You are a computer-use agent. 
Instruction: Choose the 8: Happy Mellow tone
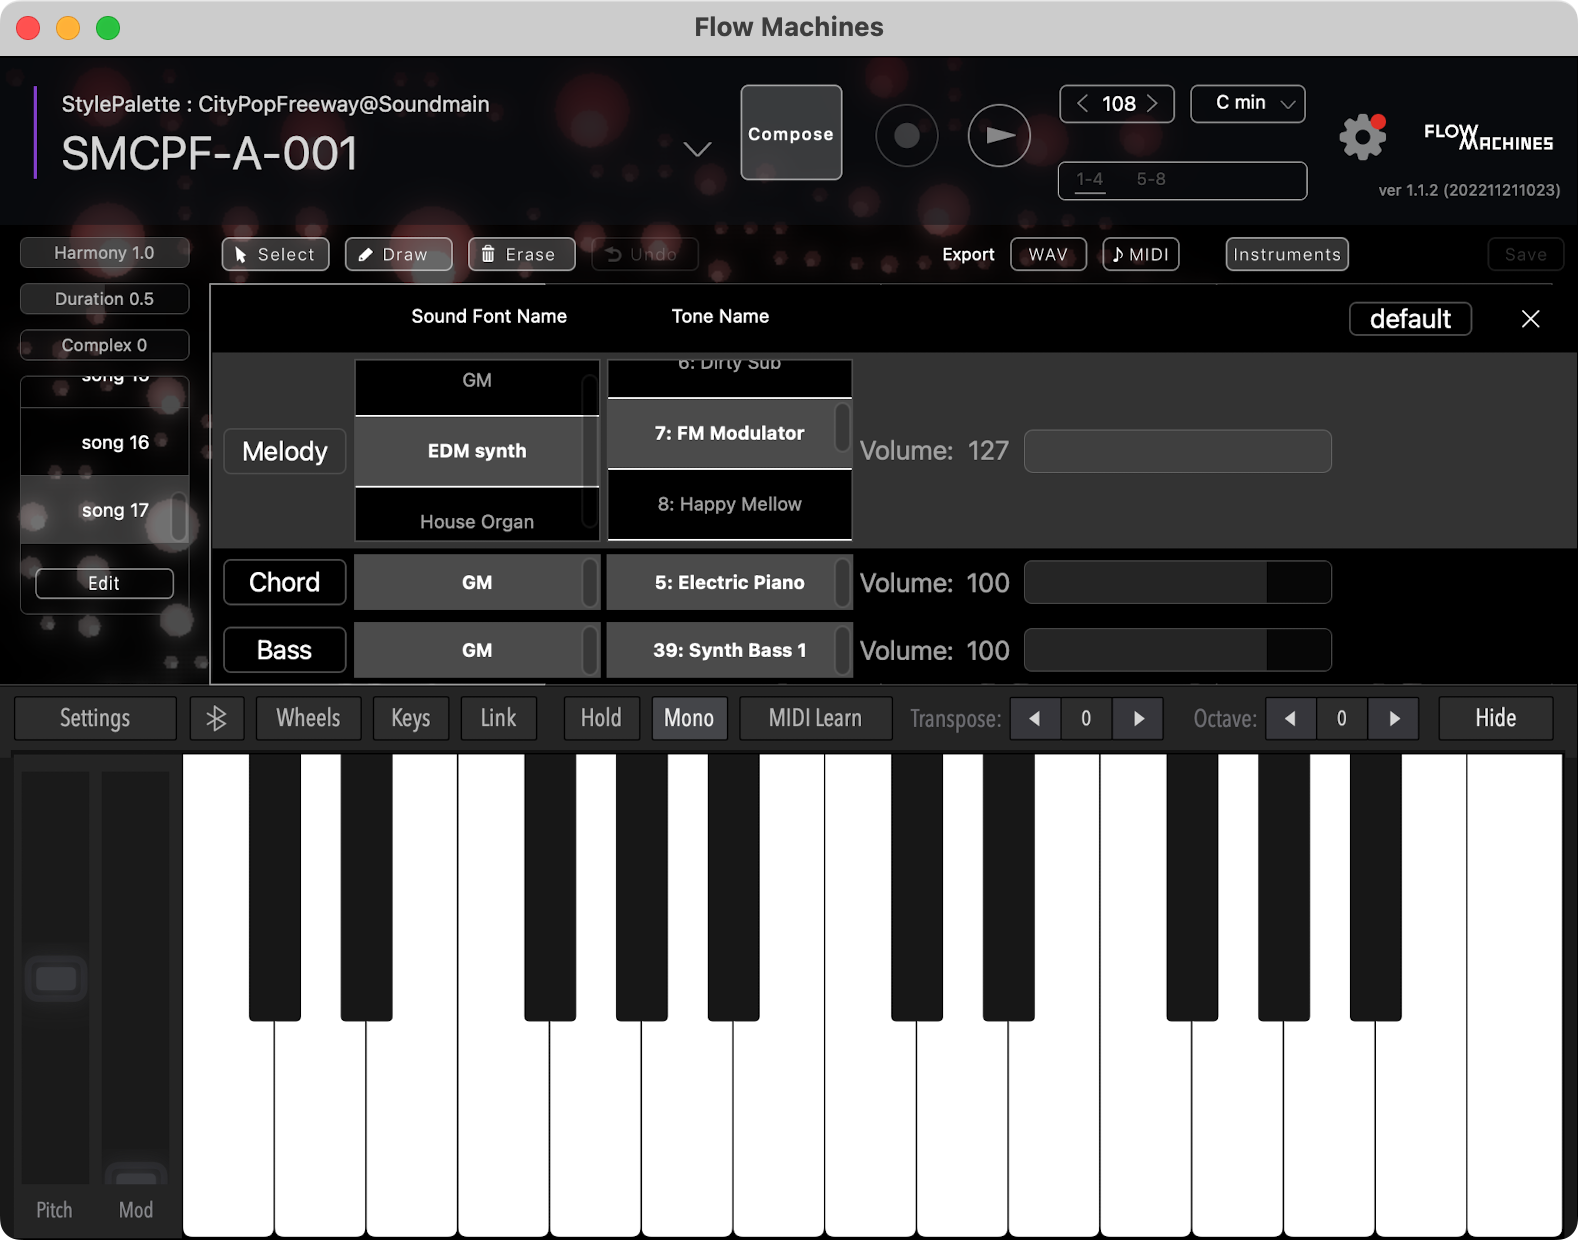pos(730,504)
